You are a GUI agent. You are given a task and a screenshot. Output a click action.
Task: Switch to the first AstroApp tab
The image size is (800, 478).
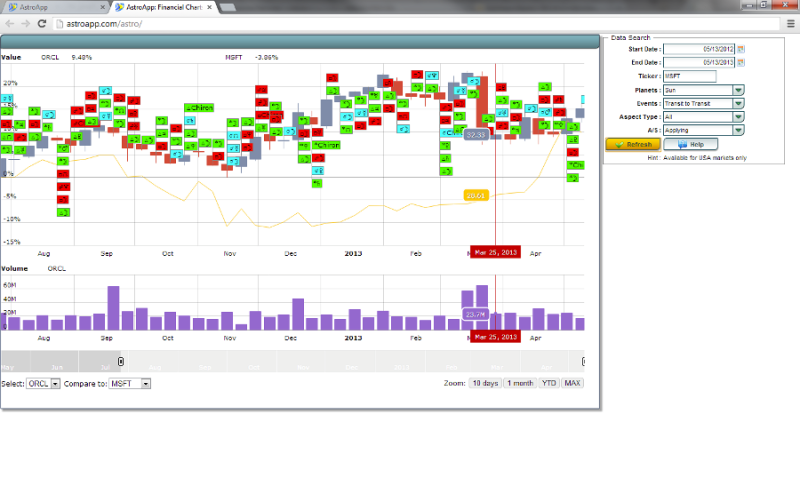tap(50, 7)
